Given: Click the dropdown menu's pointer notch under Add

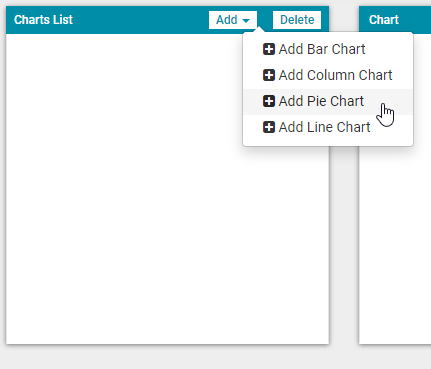Looking at the screenshot, I should [259, 30].
